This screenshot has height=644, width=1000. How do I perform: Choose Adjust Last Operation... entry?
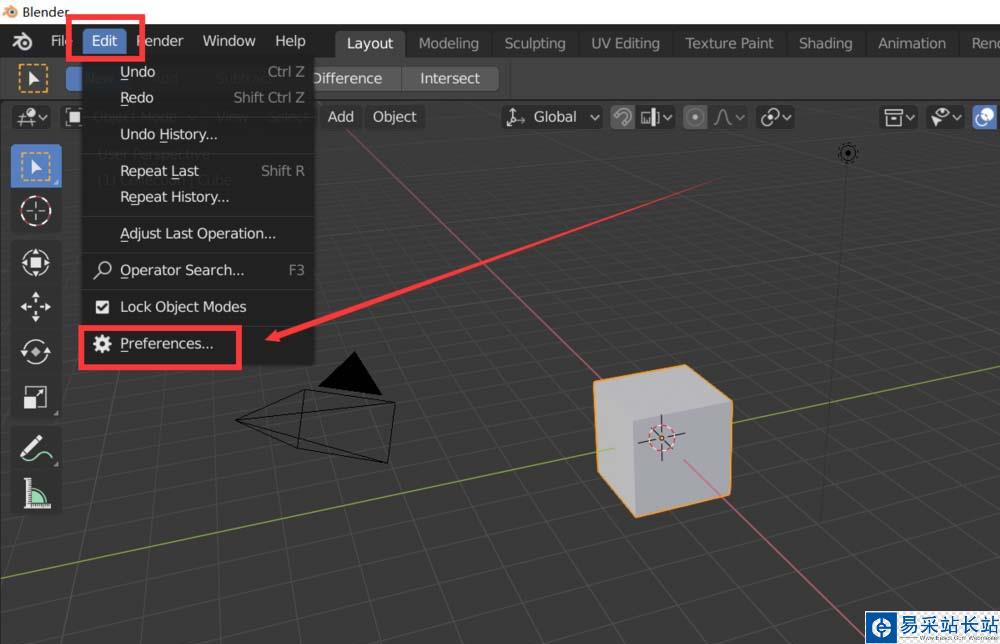(x=198, y=233)
